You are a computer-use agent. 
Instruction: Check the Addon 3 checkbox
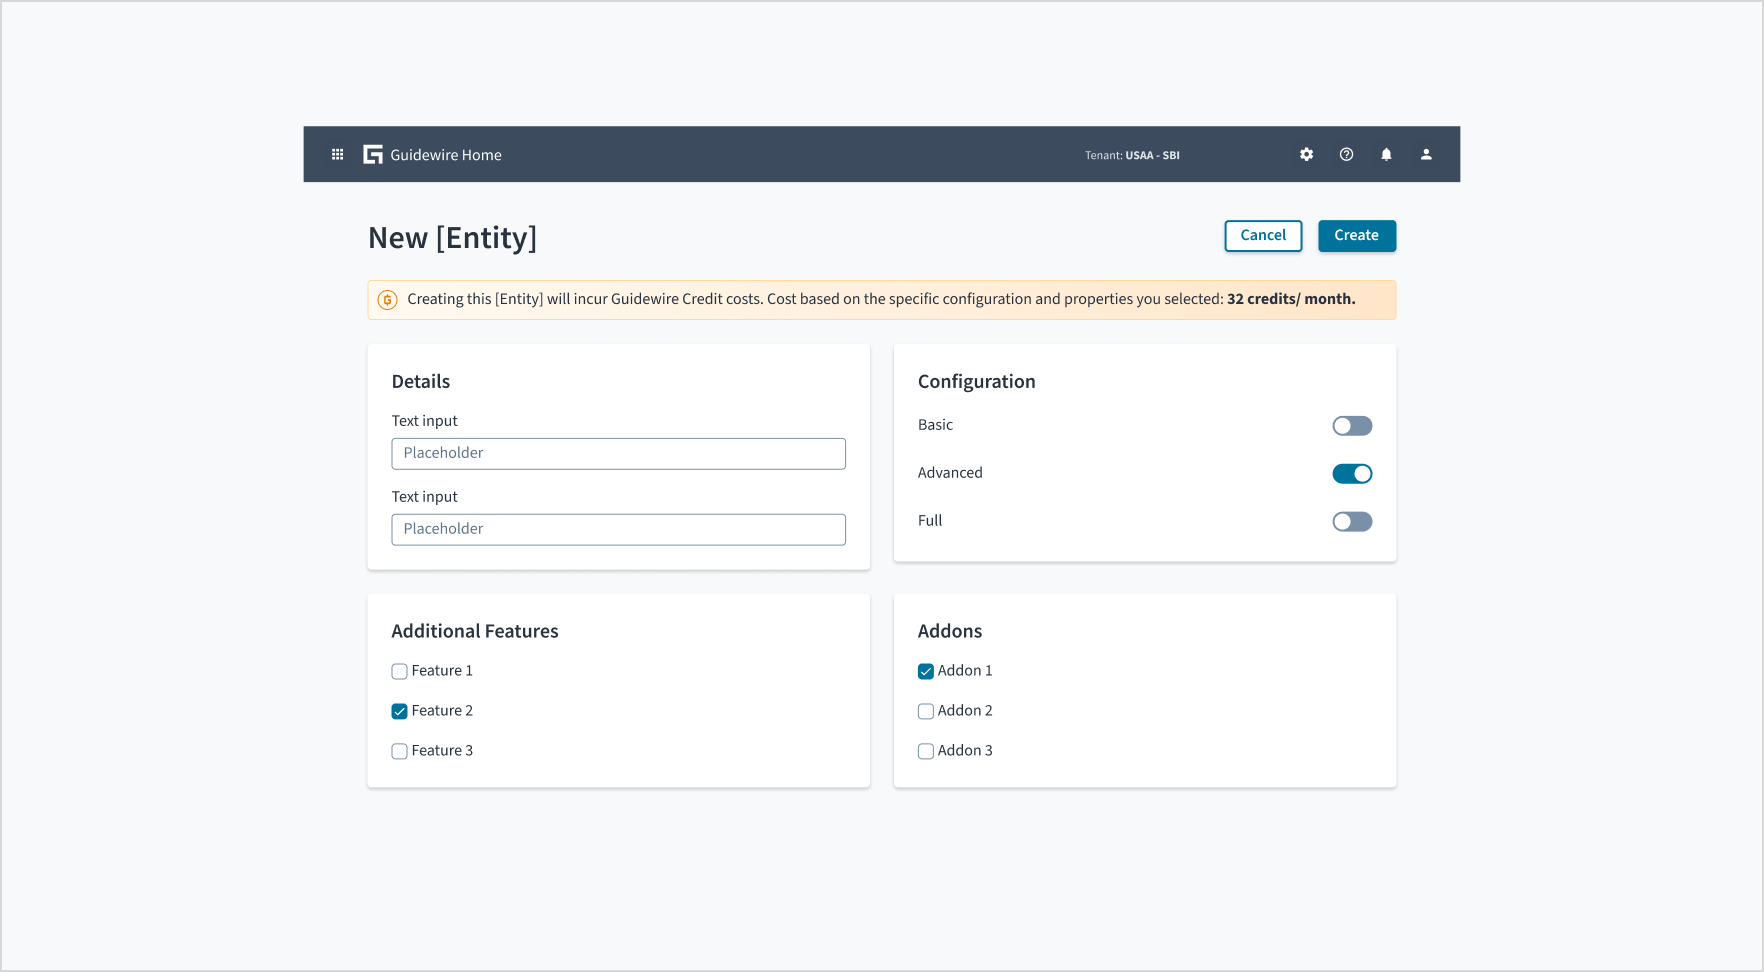(926, 751)
